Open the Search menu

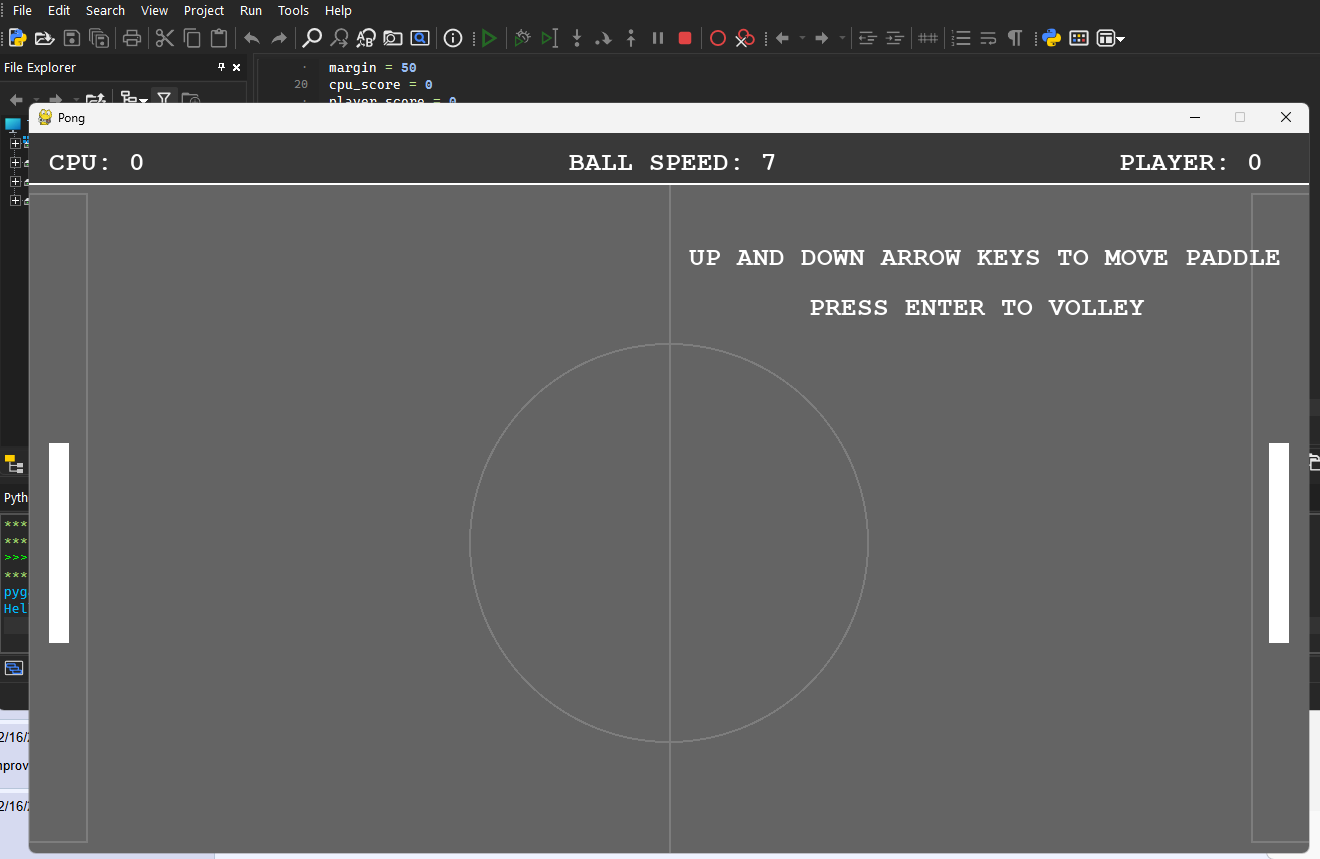105,10
